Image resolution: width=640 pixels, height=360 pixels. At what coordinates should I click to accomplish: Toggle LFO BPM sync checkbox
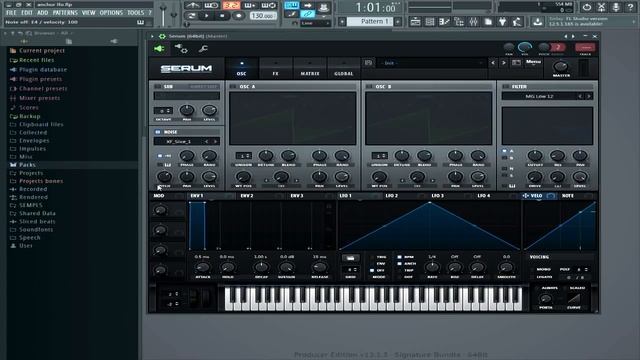400,257
